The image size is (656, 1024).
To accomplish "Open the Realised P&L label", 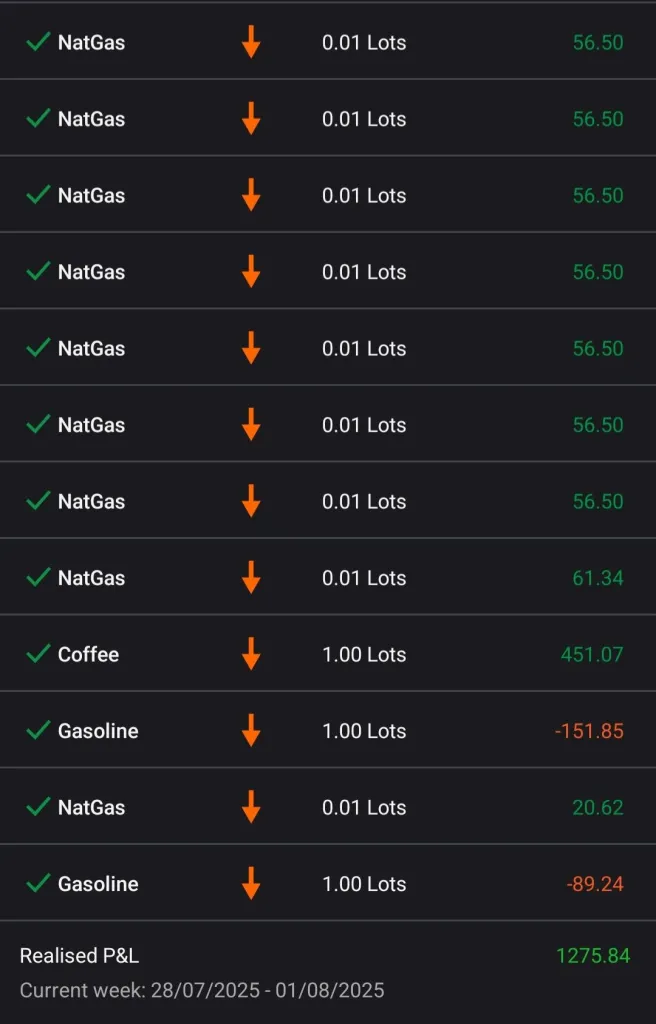I will 79,956.
